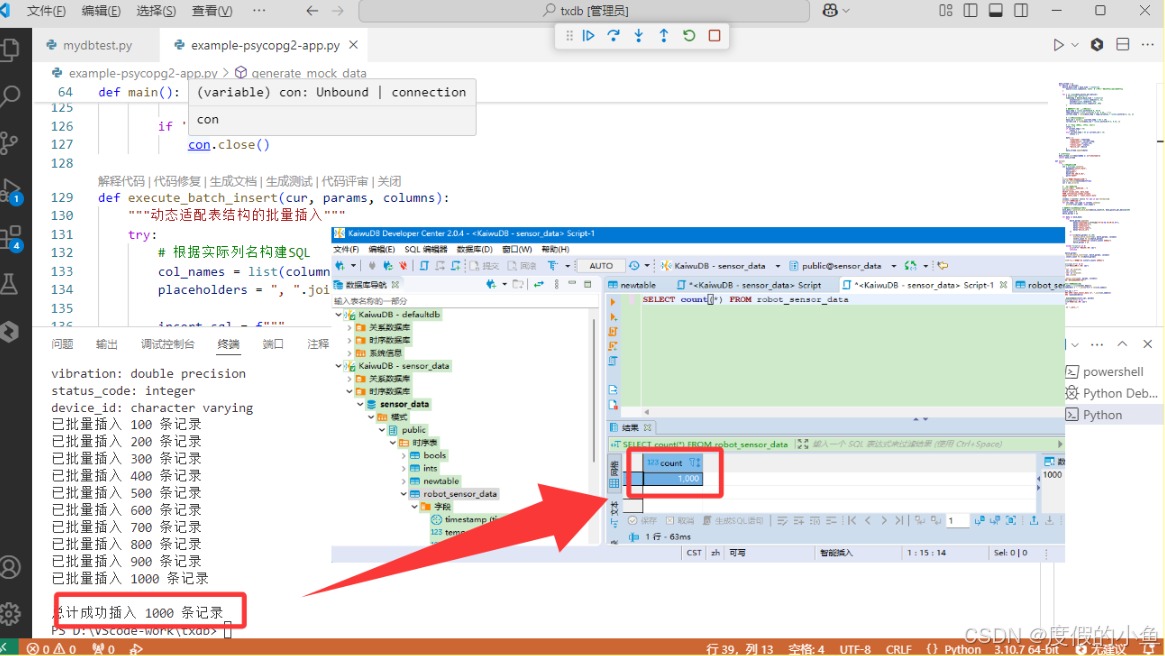Click the 生成文档 code lens link
The image size is (1165, 656).
[232, 181]
